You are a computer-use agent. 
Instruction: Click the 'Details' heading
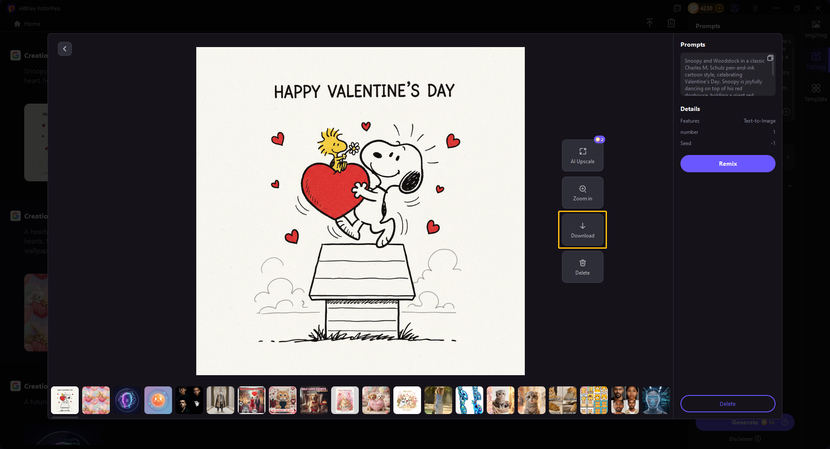[690, 109]
